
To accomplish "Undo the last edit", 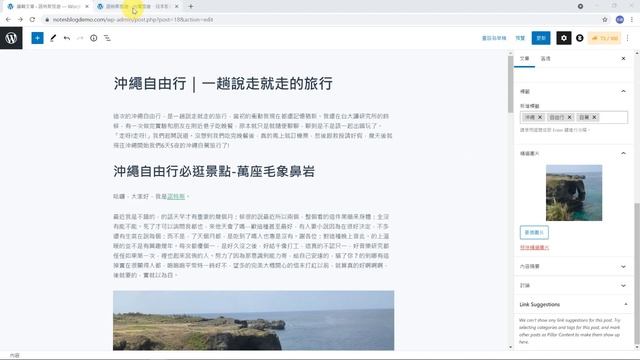I will coord(67,38).
